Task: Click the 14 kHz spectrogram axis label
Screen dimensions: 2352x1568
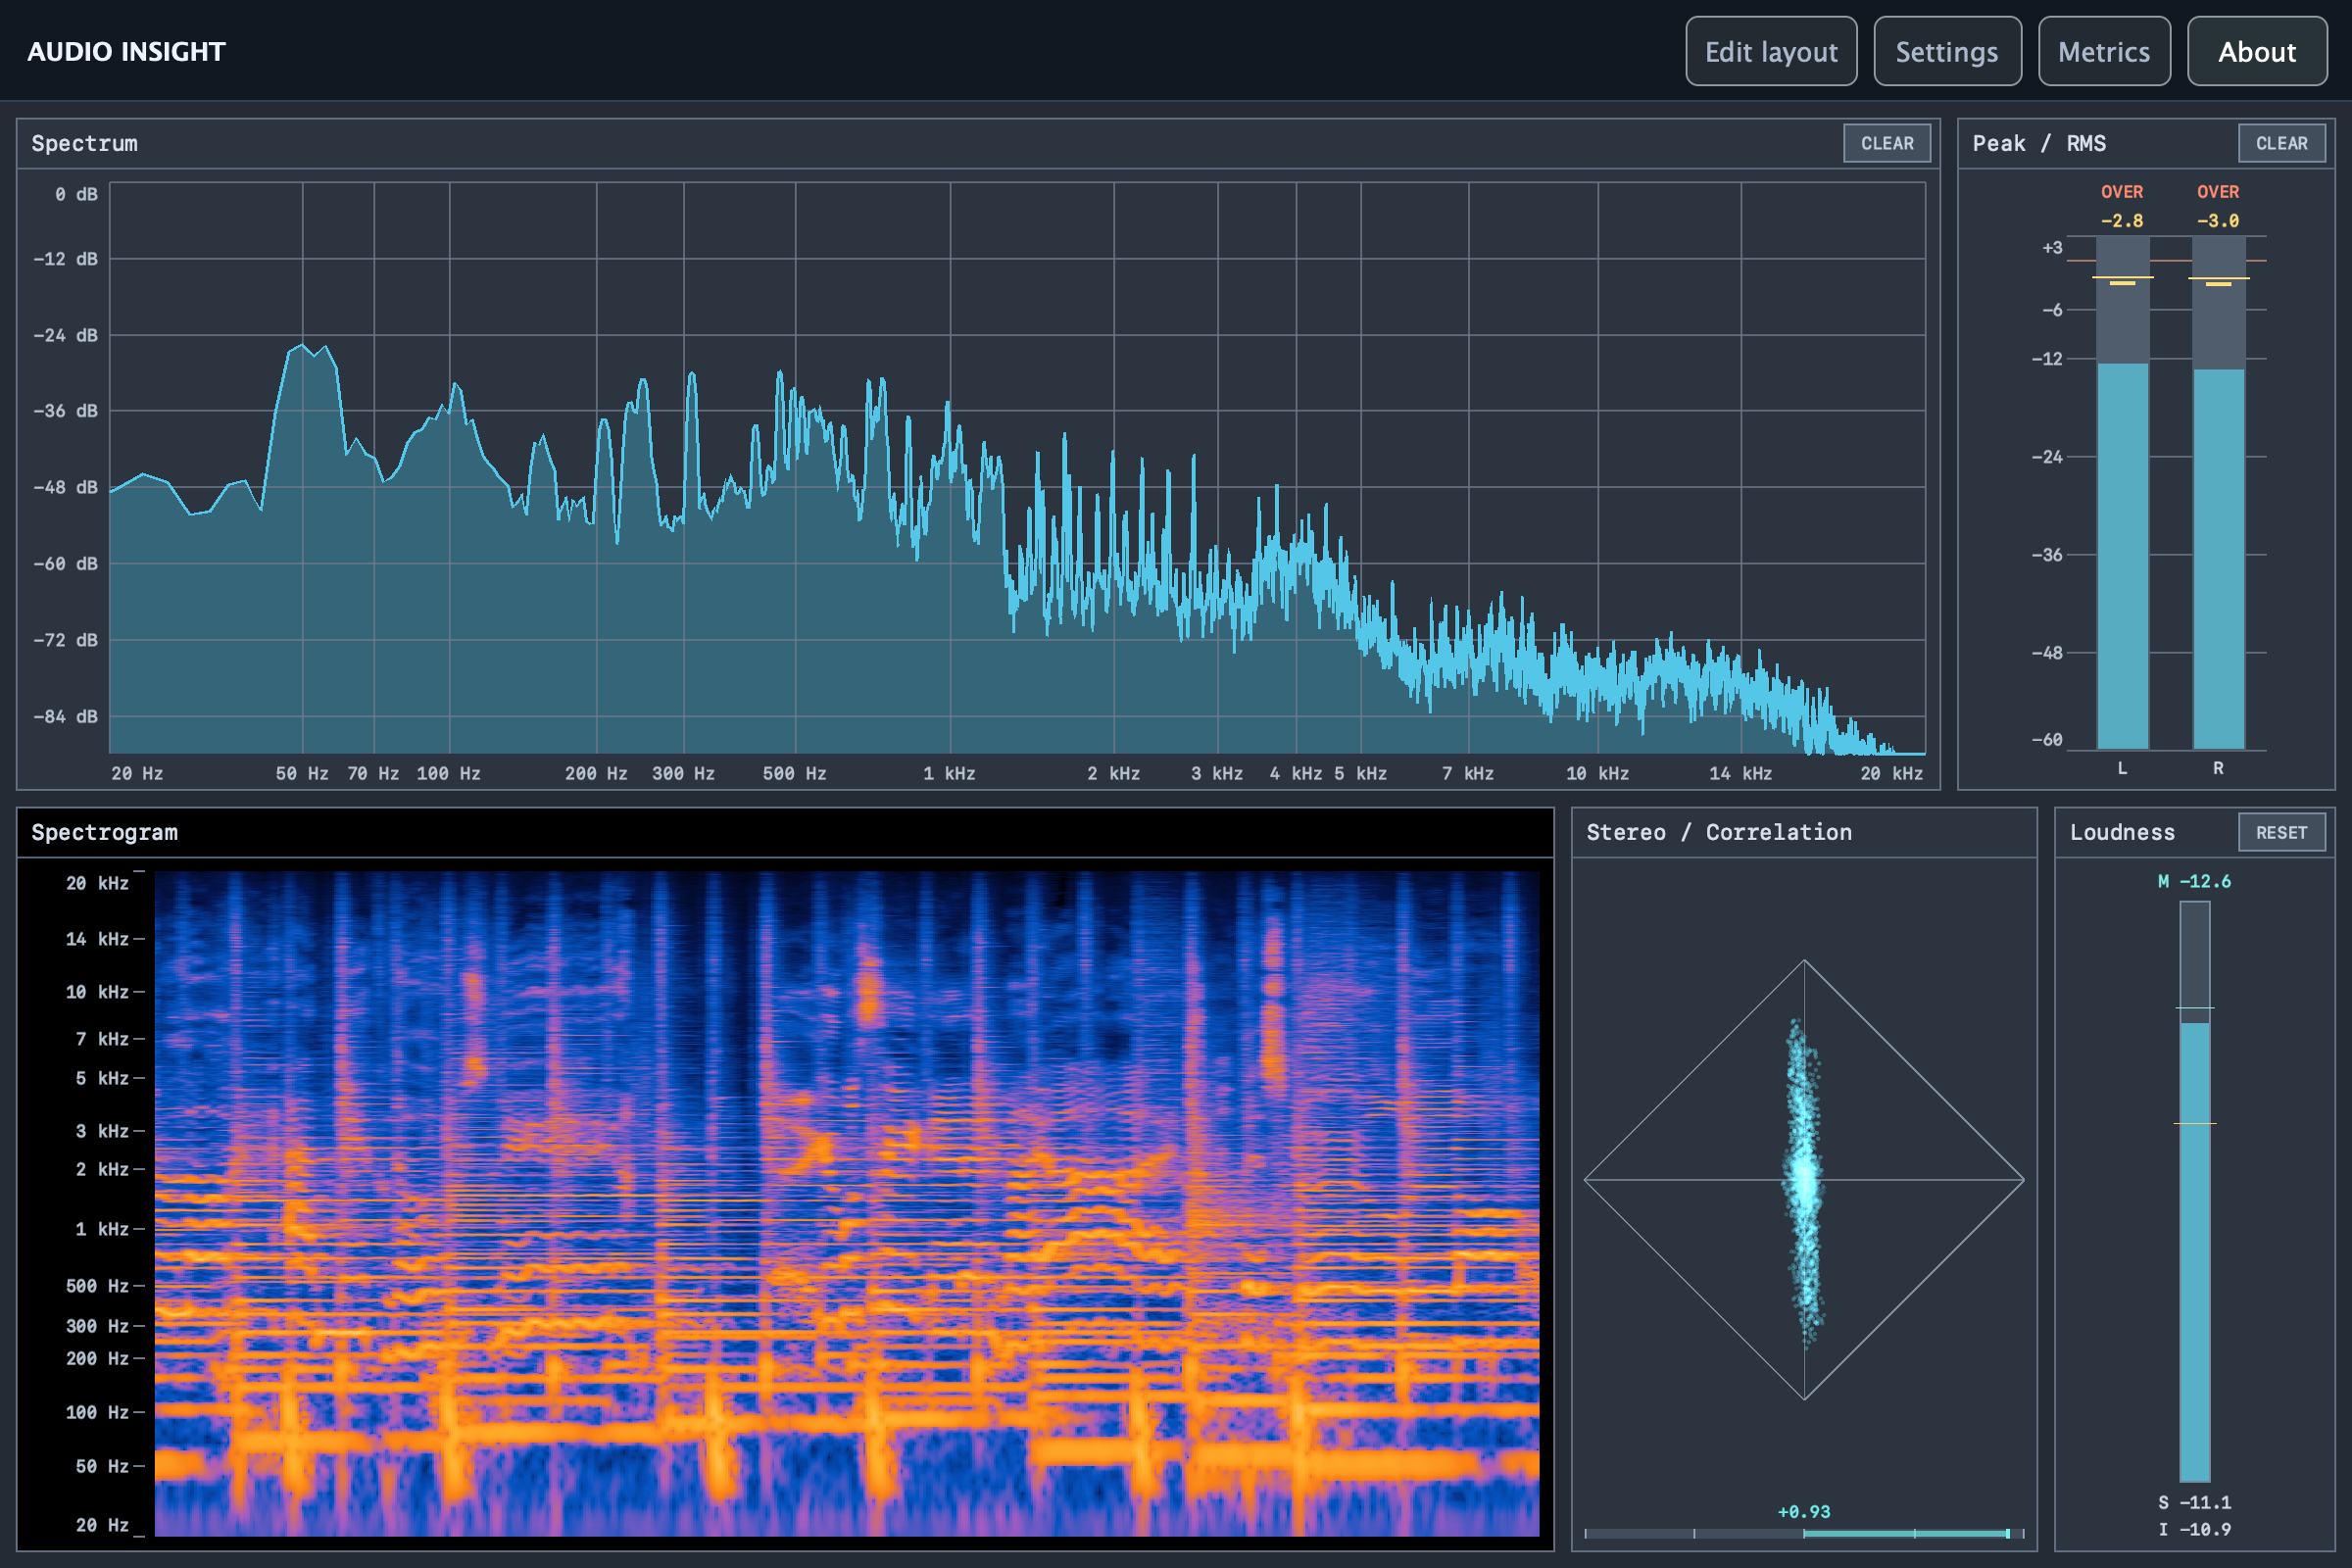Action: pyautogui.click(x=97, y=938)
